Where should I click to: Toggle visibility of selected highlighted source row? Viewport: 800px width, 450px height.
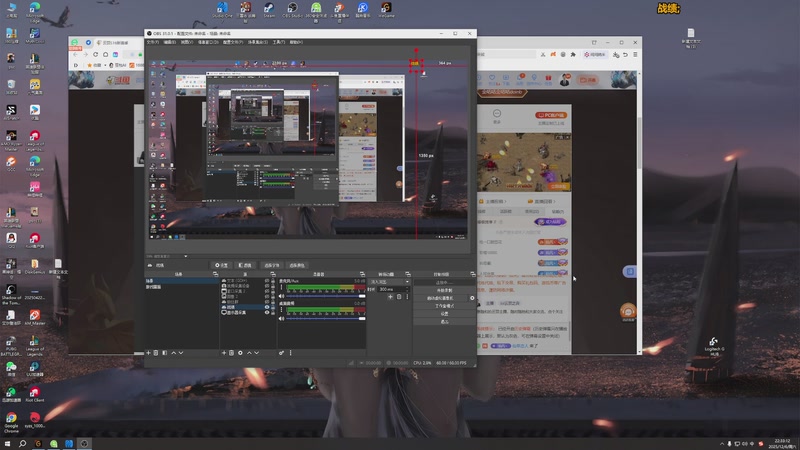click(x=267, y=307)
